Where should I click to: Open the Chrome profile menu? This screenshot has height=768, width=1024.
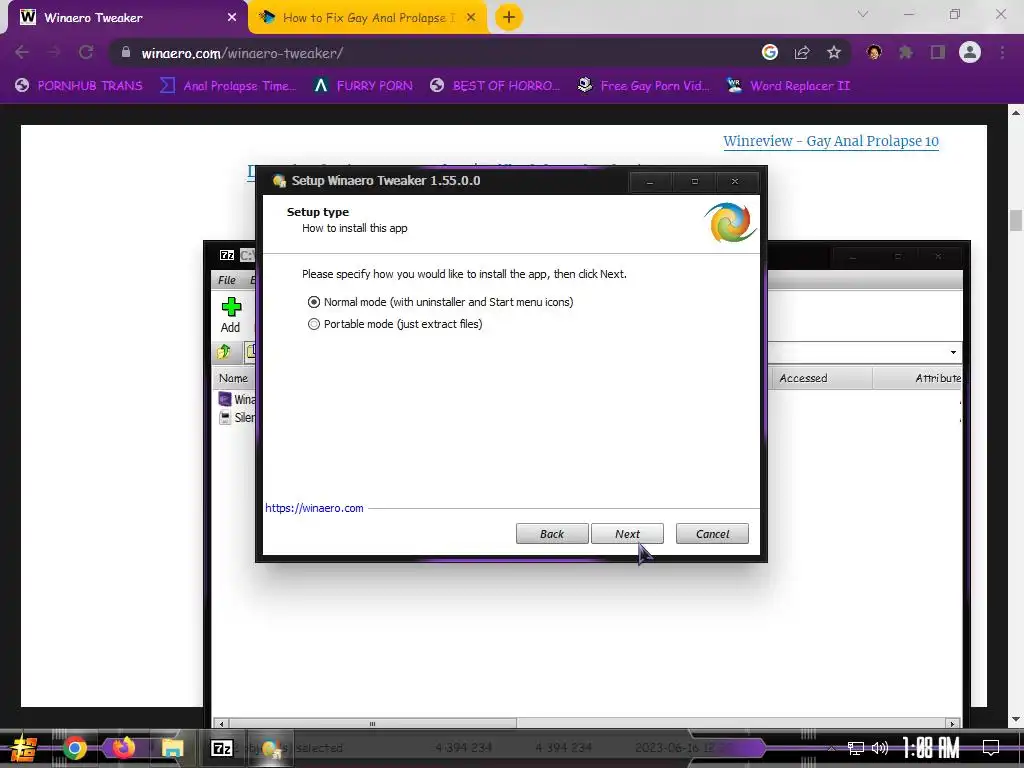tap(970, 52)
